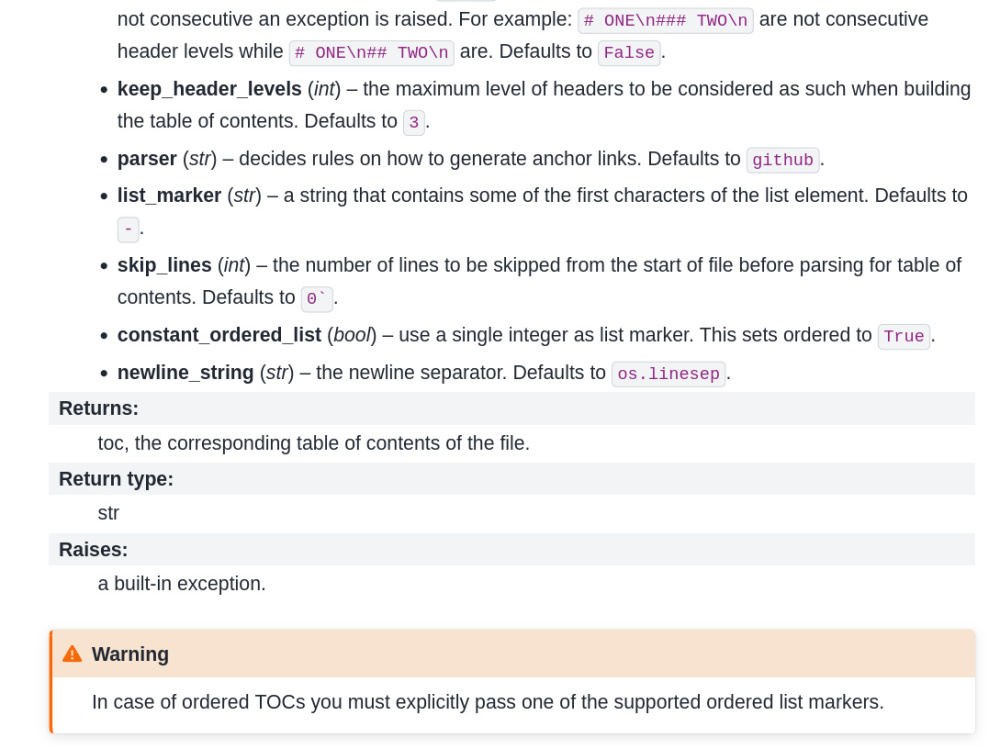1000x749 pixels.
Task: Select the skip_lines parameter name
Action: pyautogui.click(x=164, y=265)
